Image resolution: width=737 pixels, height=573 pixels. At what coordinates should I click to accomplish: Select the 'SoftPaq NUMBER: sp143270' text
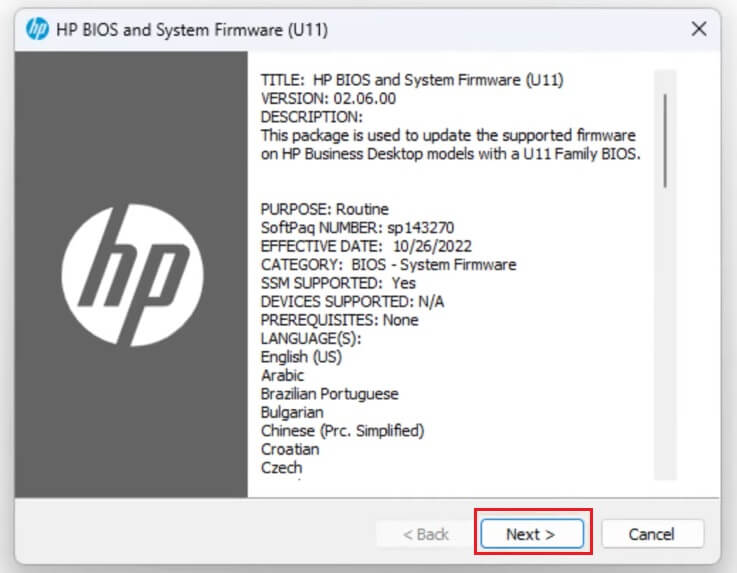point(357,228)
